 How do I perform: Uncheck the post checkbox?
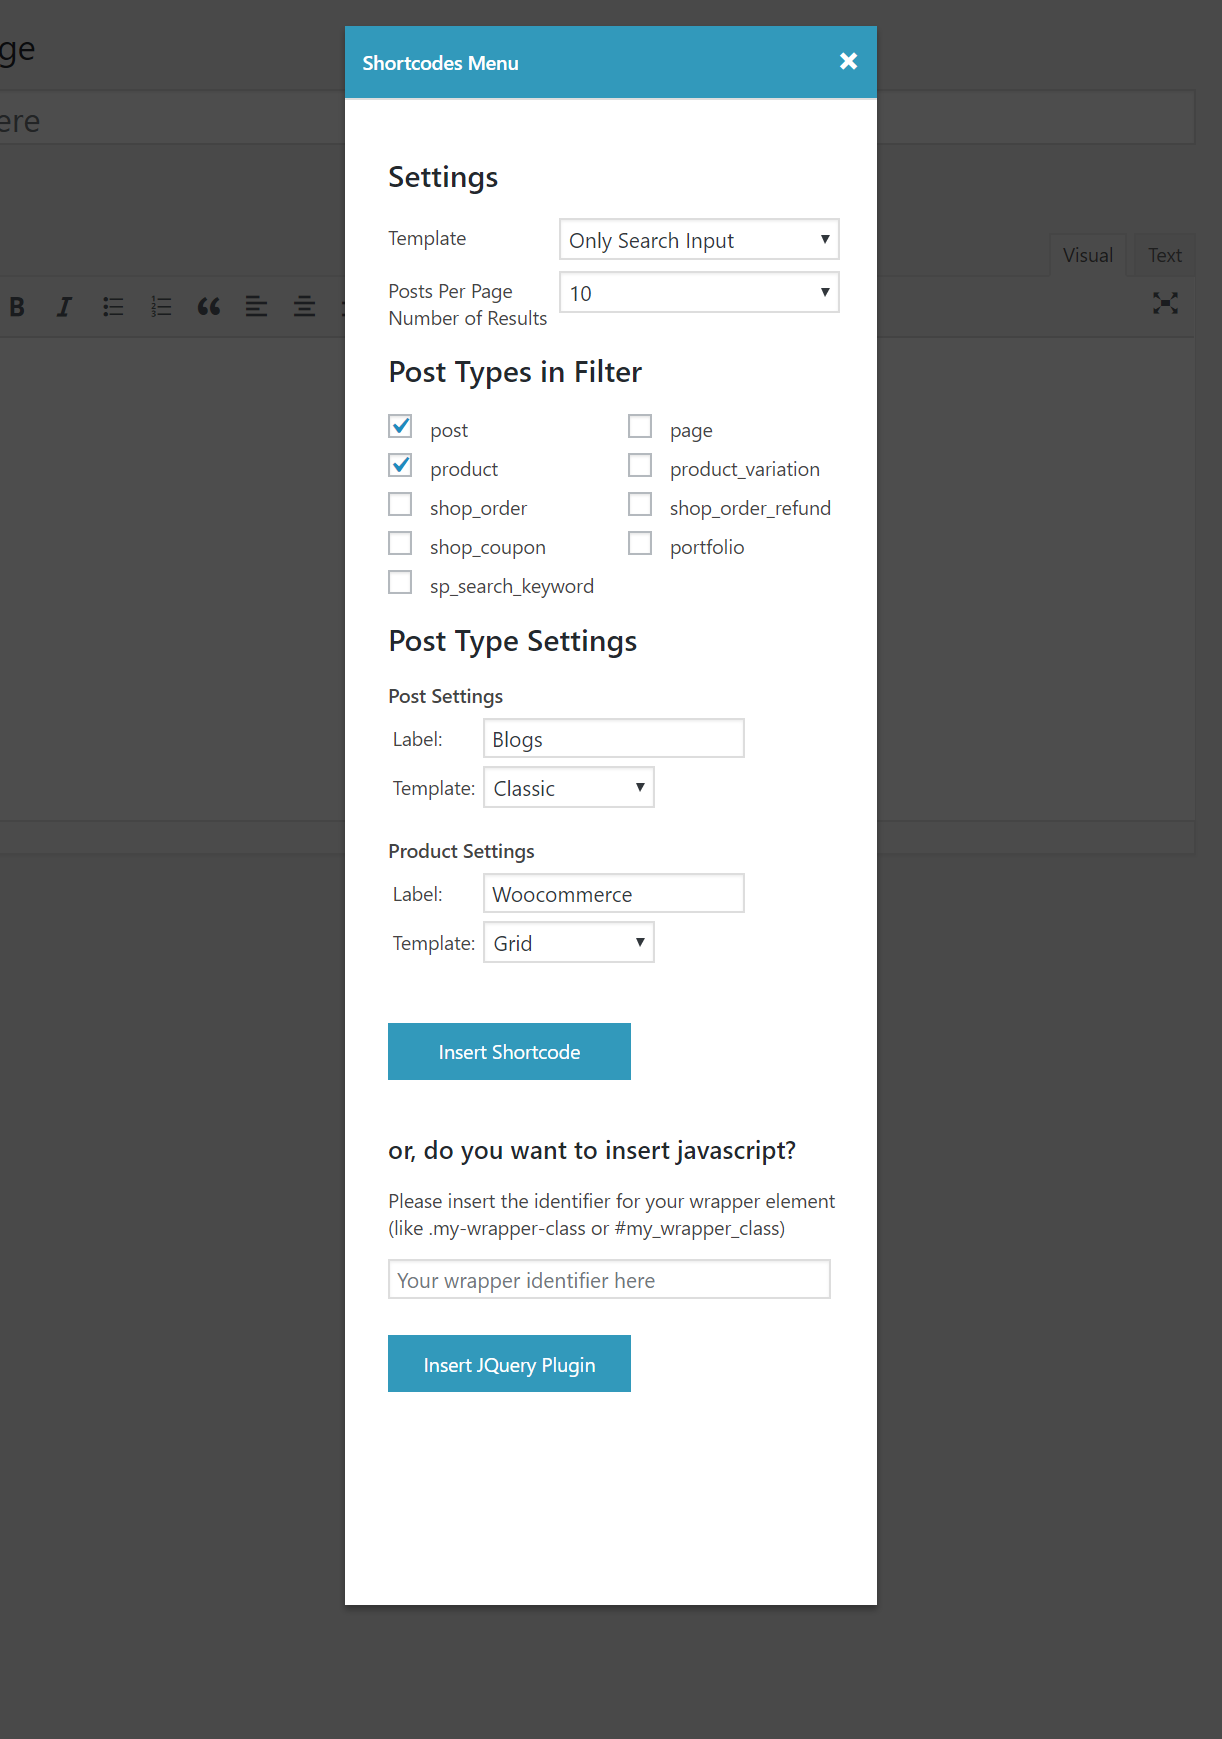400,427
